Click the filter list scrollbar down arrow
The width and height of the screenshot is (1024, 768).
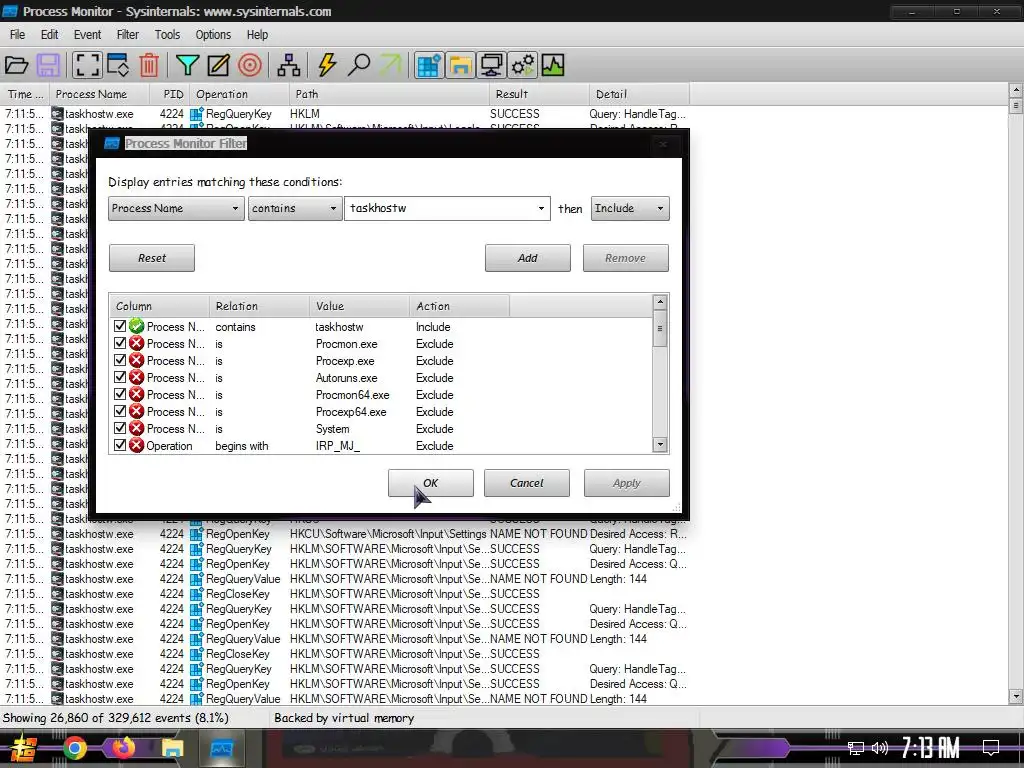[660, 445]
